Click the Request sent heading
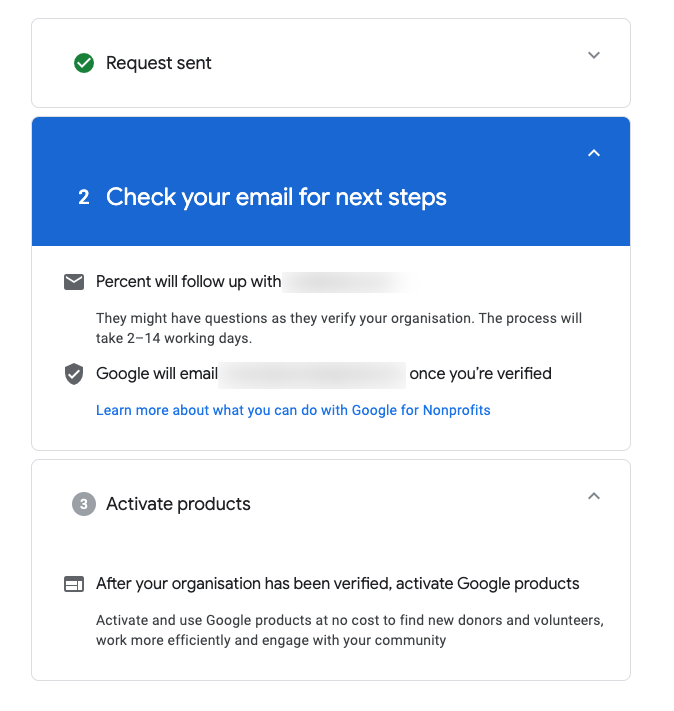The image size is (674, 711). tap(159, 63)
